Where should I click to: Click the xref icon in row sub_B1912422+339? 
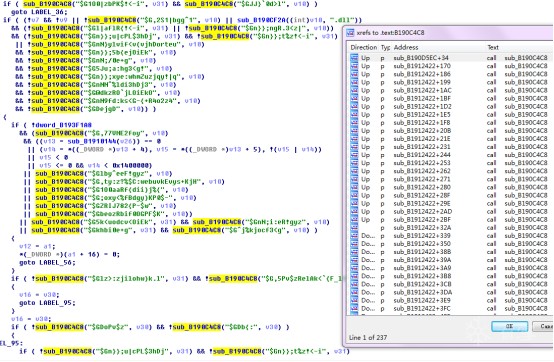[354, 236]
